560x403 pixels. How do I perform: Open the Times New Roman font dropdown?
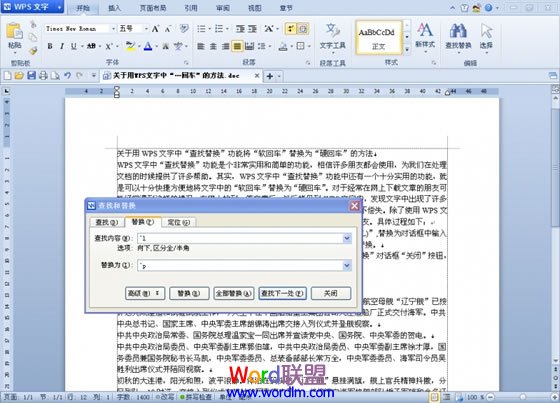(113, 29)
